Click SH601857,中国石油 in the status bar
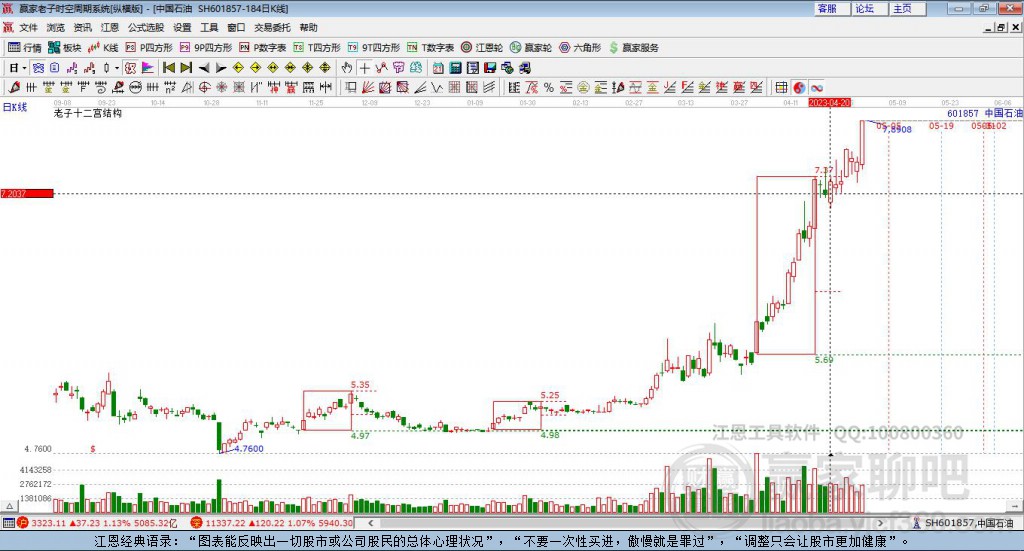The height and width of the screenshot is (551, 1024). [969, 523]
